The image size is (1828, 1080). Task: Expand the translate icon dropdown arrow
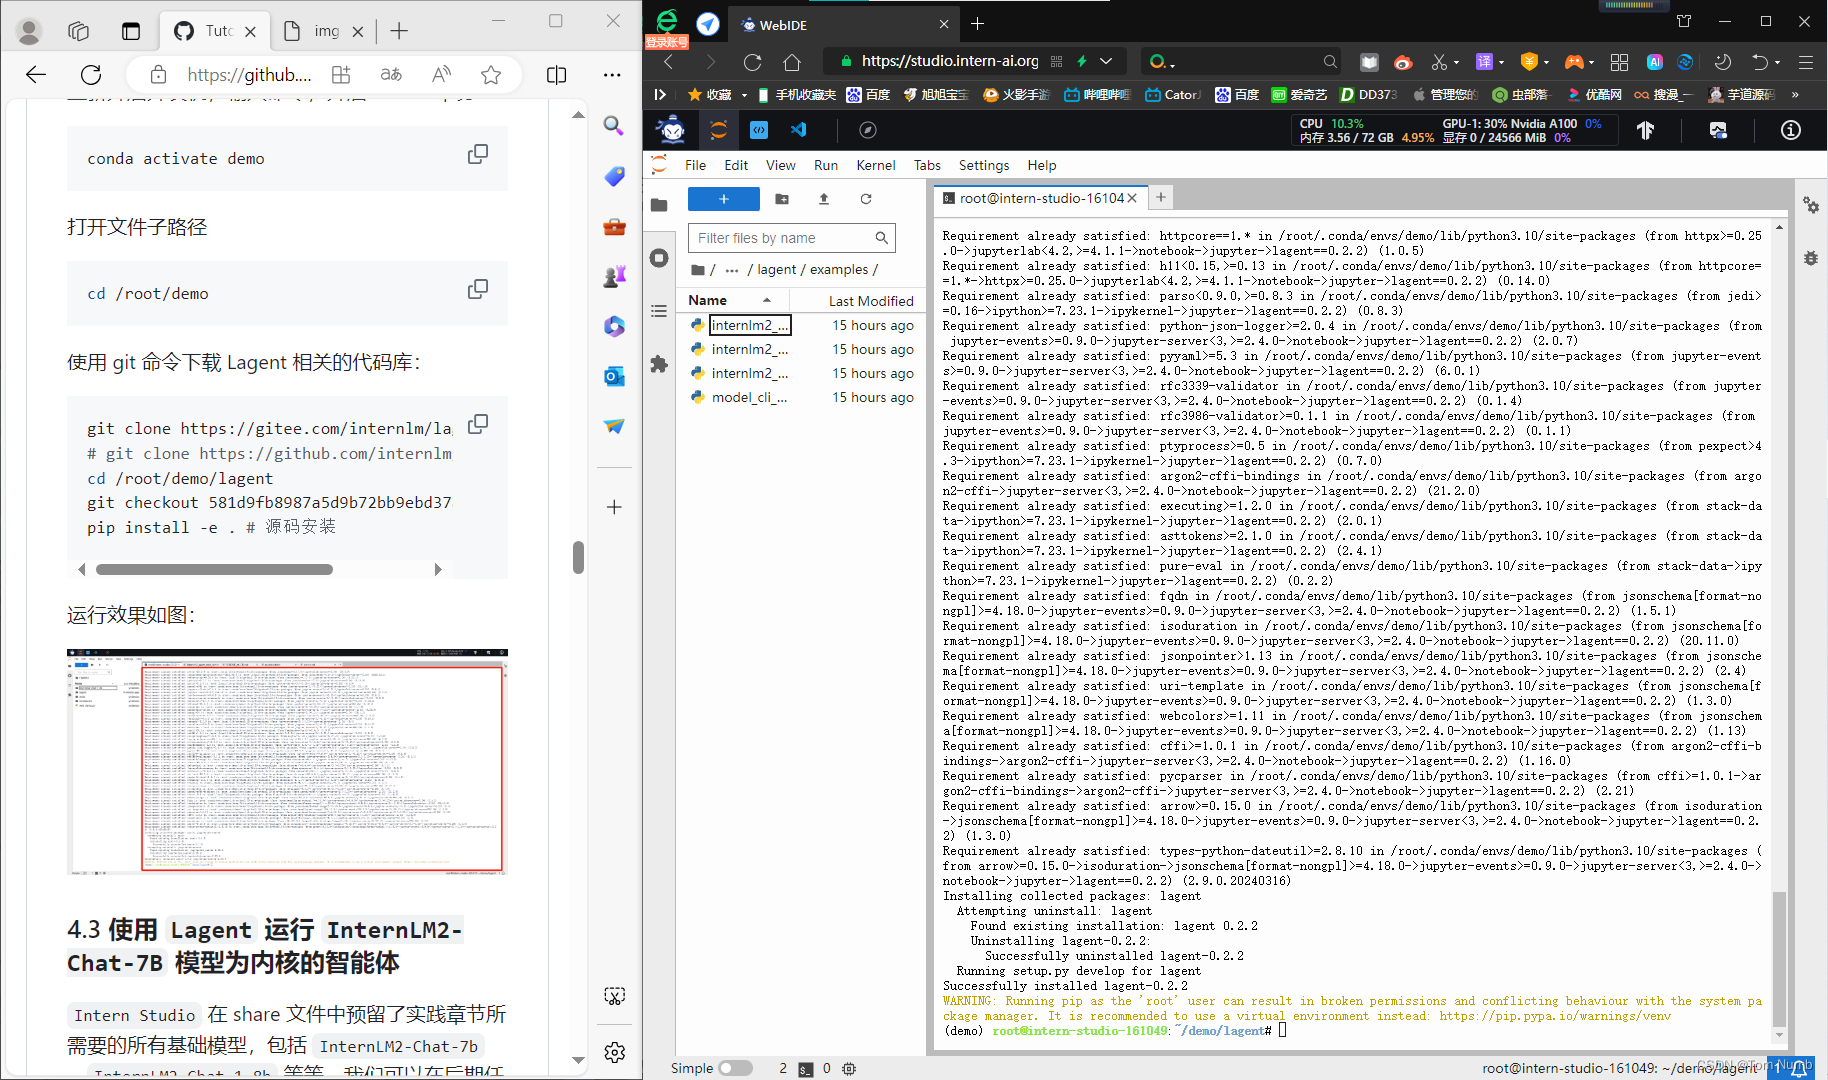click(1502, 62)
